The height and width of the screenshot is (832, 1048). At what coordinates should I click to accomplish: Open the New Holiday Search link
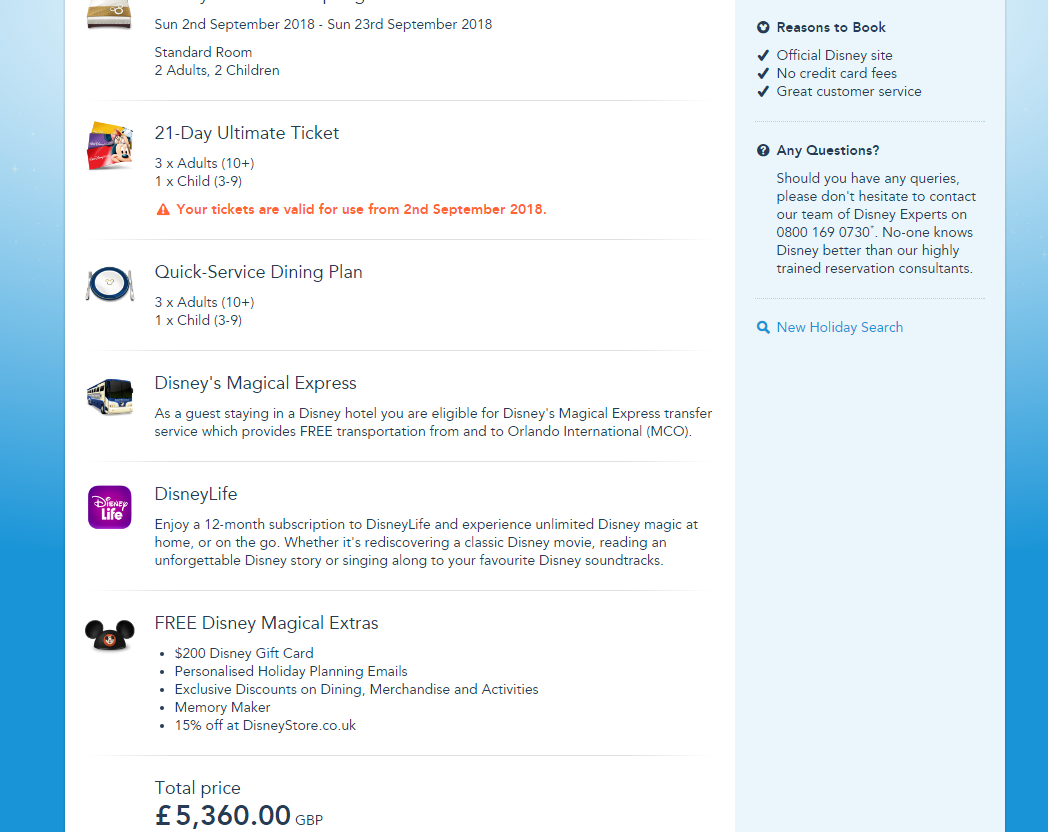pos(839,327)
